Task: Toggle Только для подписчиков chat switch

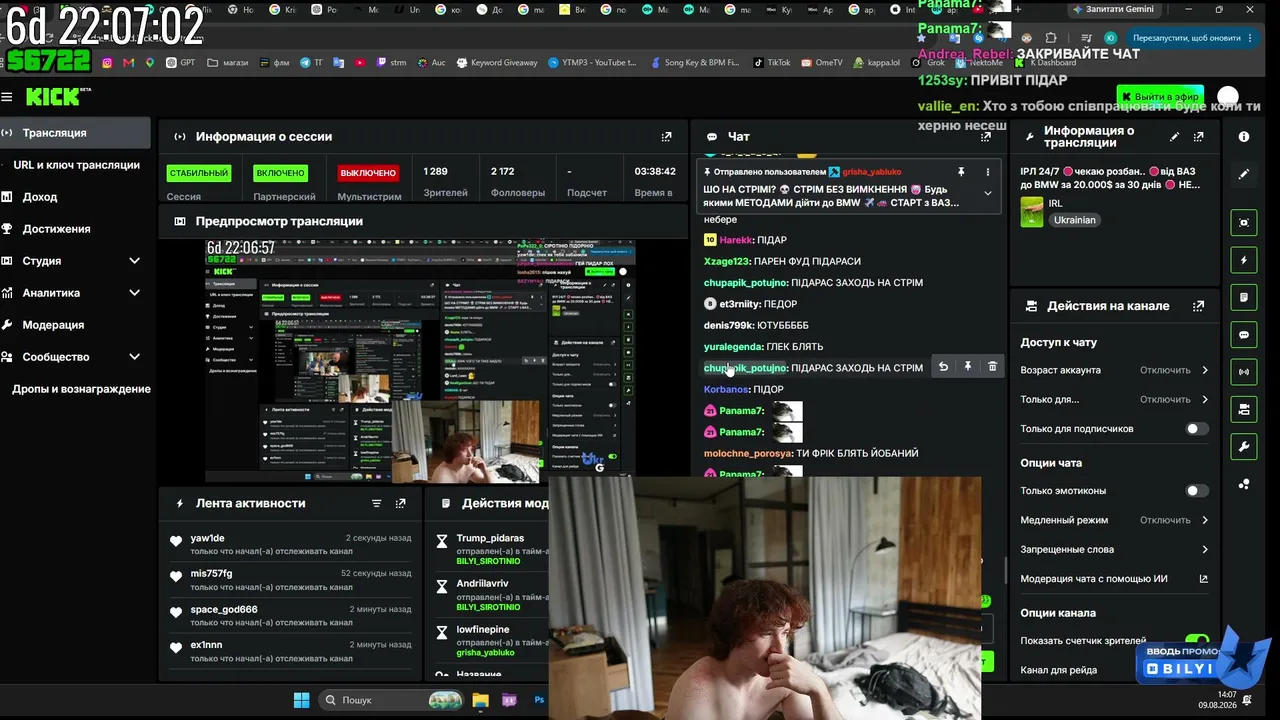Action: [1196, 429]
